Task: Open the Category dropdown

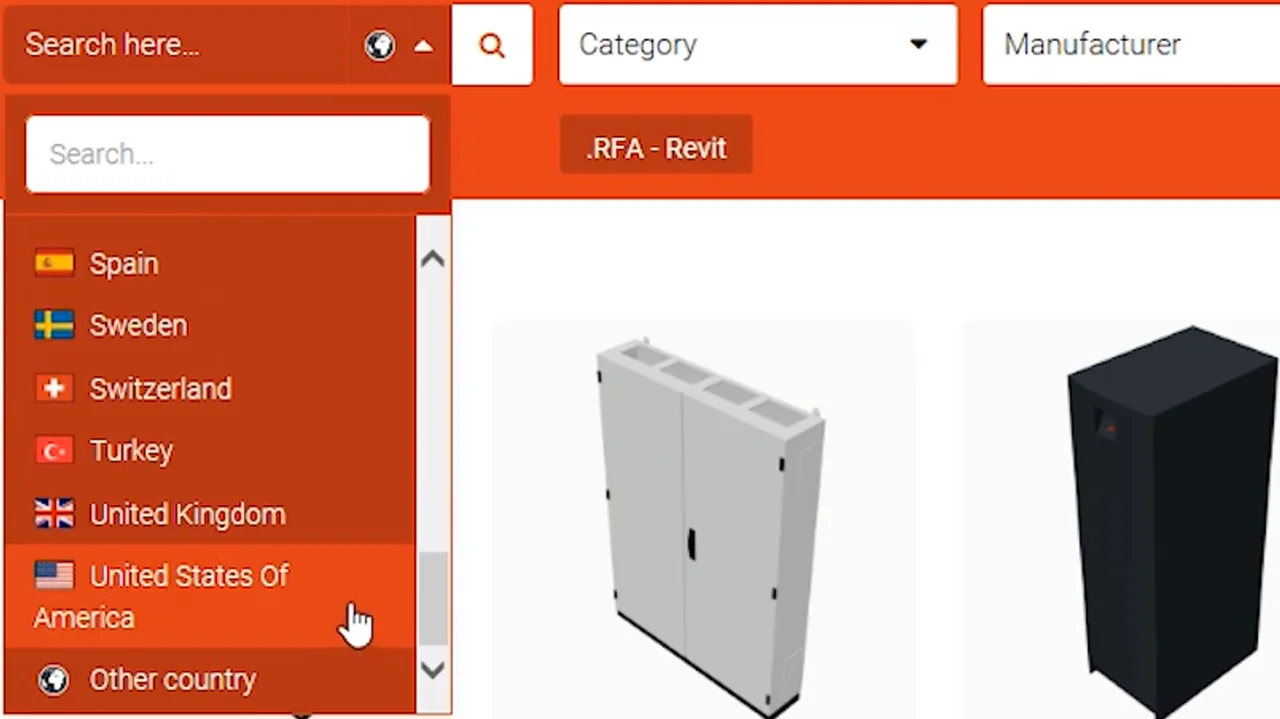Action: (x=758, y=45)
